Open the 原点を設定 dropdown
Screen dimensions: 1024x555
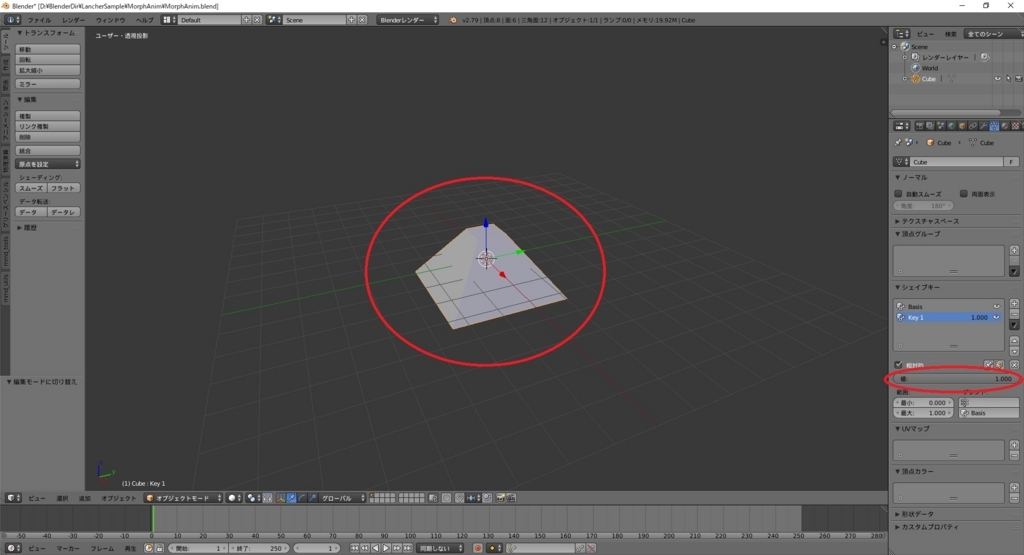[x=48, y=164]
